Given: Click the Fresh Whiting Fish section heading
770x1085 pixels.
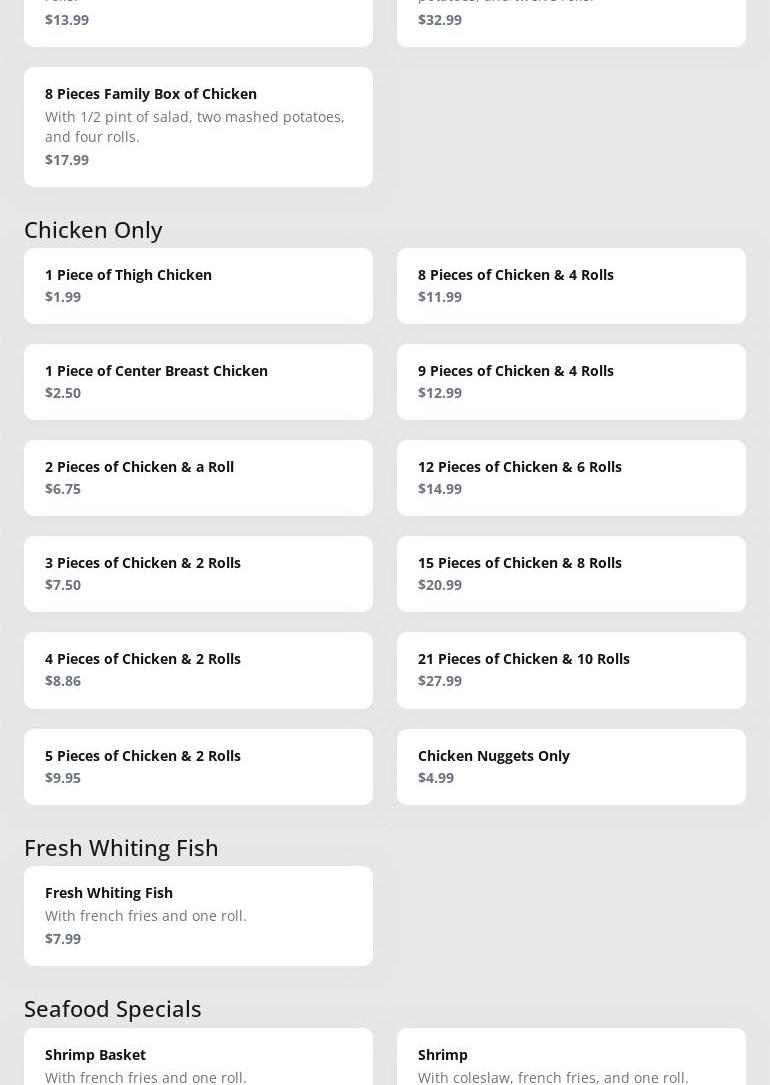Looking at the screenshot, I should 121,847.
